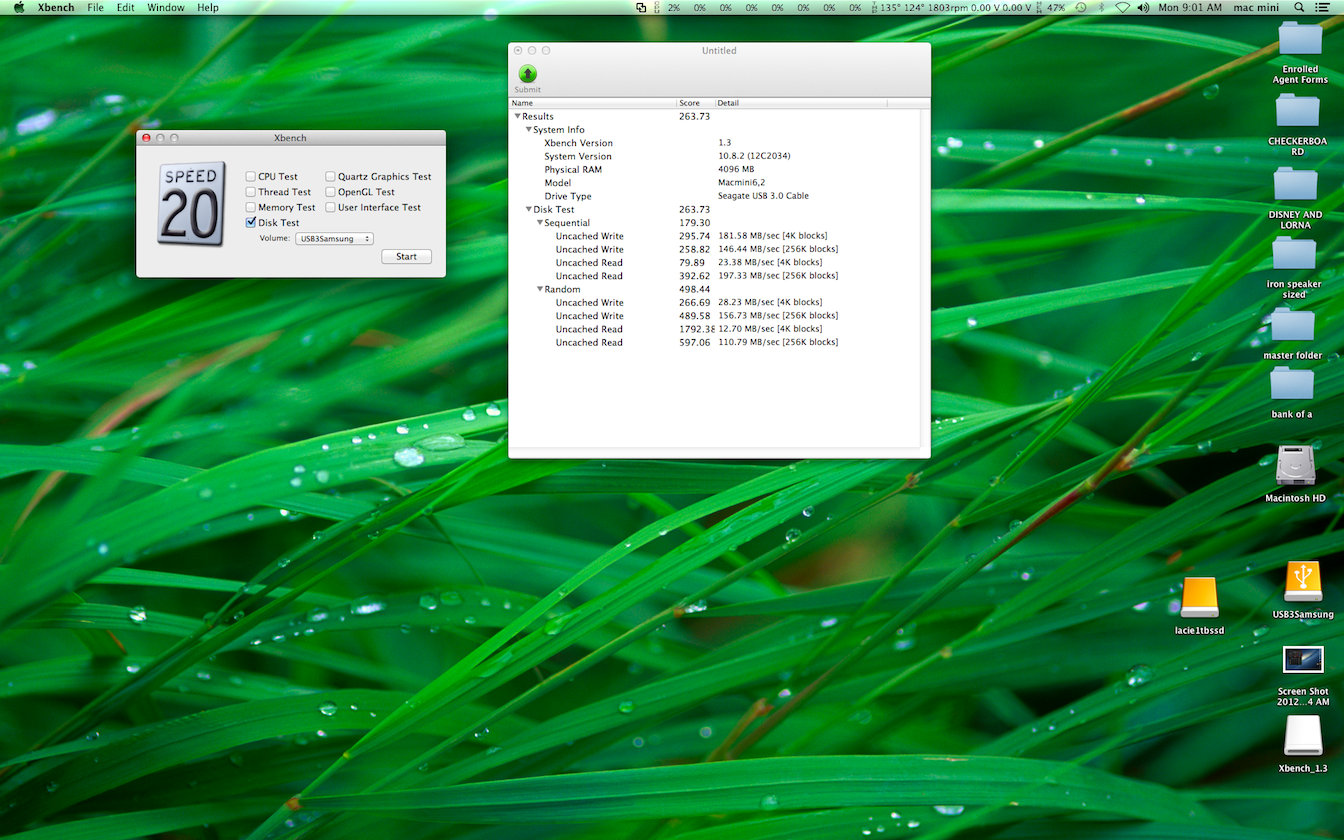Image resolution: width=1344 pixels, height=840 pixels.
Task: Click the Score column header
Action: click(x=696, y=103)
